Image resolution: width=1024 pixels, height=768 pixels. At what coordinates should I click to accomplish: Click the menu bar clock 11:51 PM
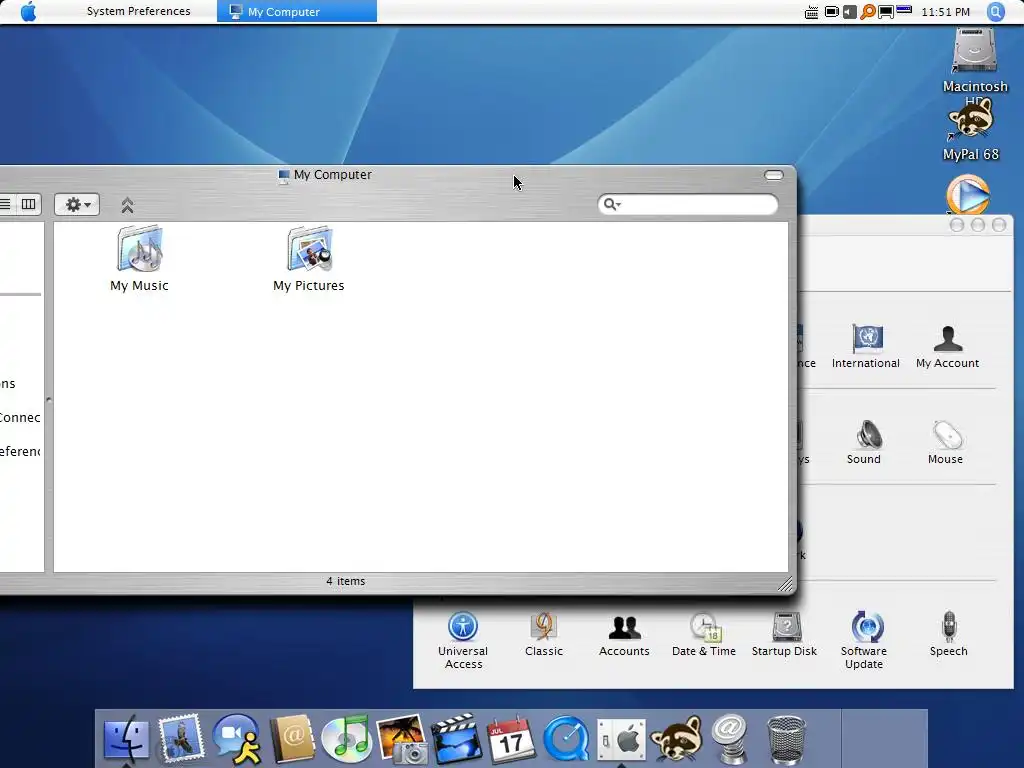pos(946,12)
